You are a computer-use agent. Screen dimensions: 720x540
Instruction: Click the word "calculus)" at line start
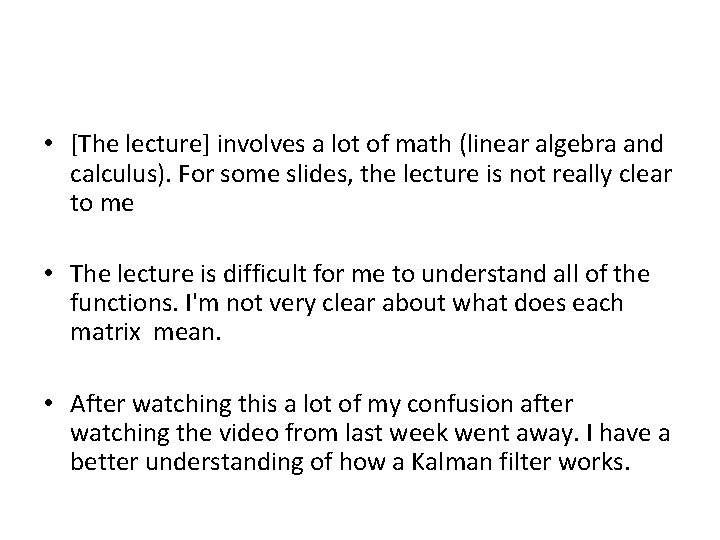click(120, 174)
